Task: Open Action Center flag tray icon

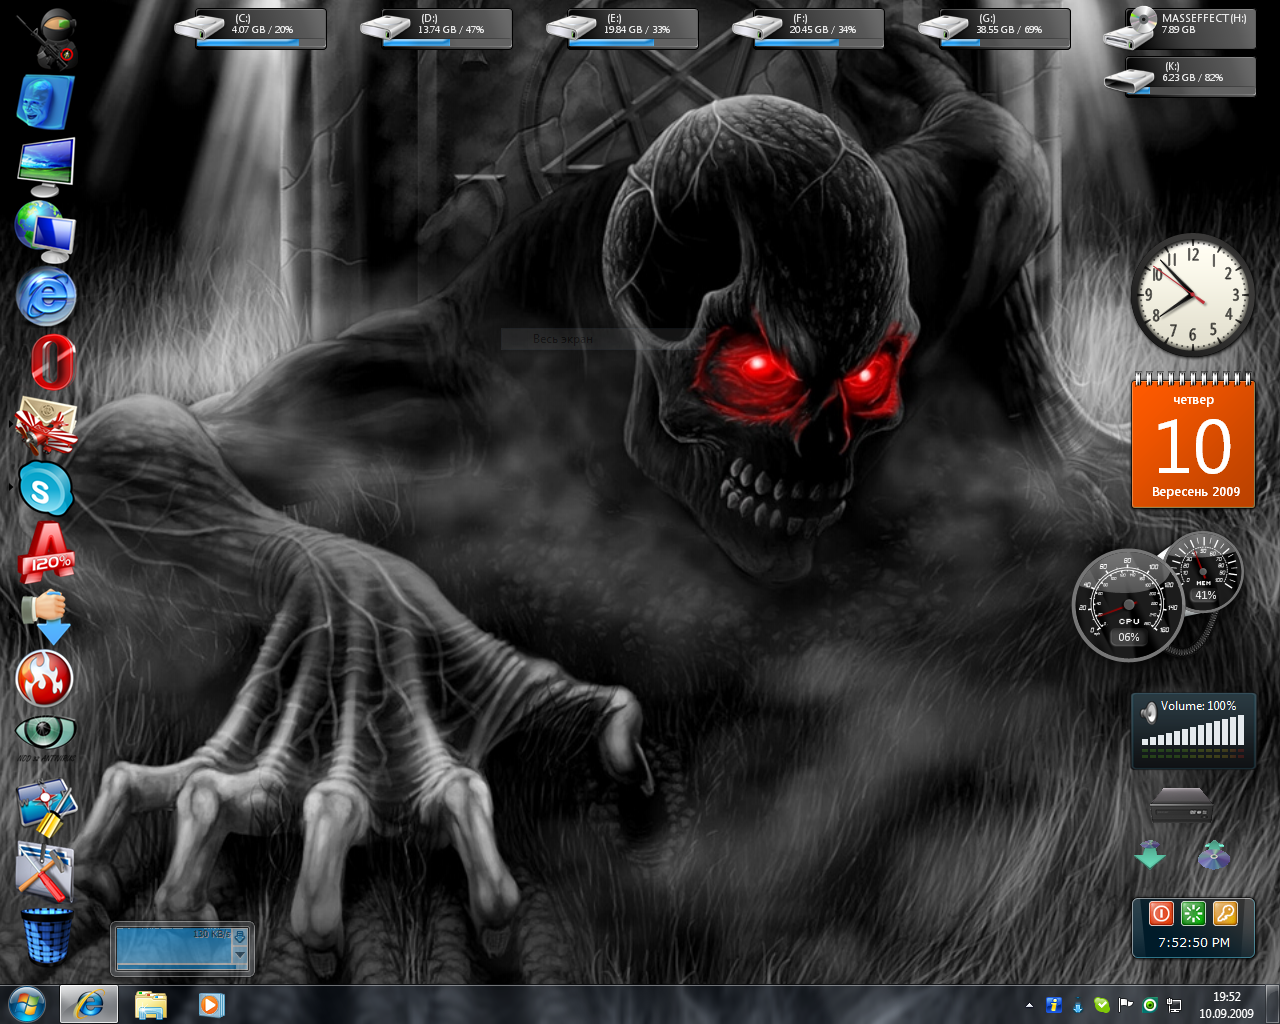Action: (x=1126, y=1005)
